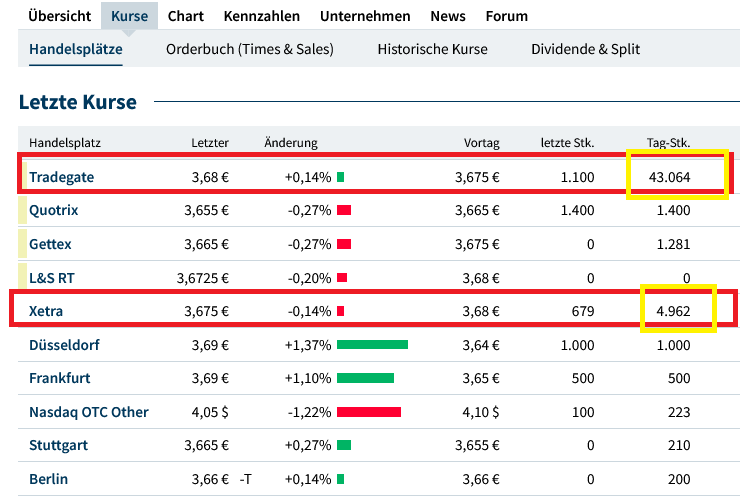
Task: Open Orderbuch (Times & Sales) sub-tab
Action: tap(250, 49)
